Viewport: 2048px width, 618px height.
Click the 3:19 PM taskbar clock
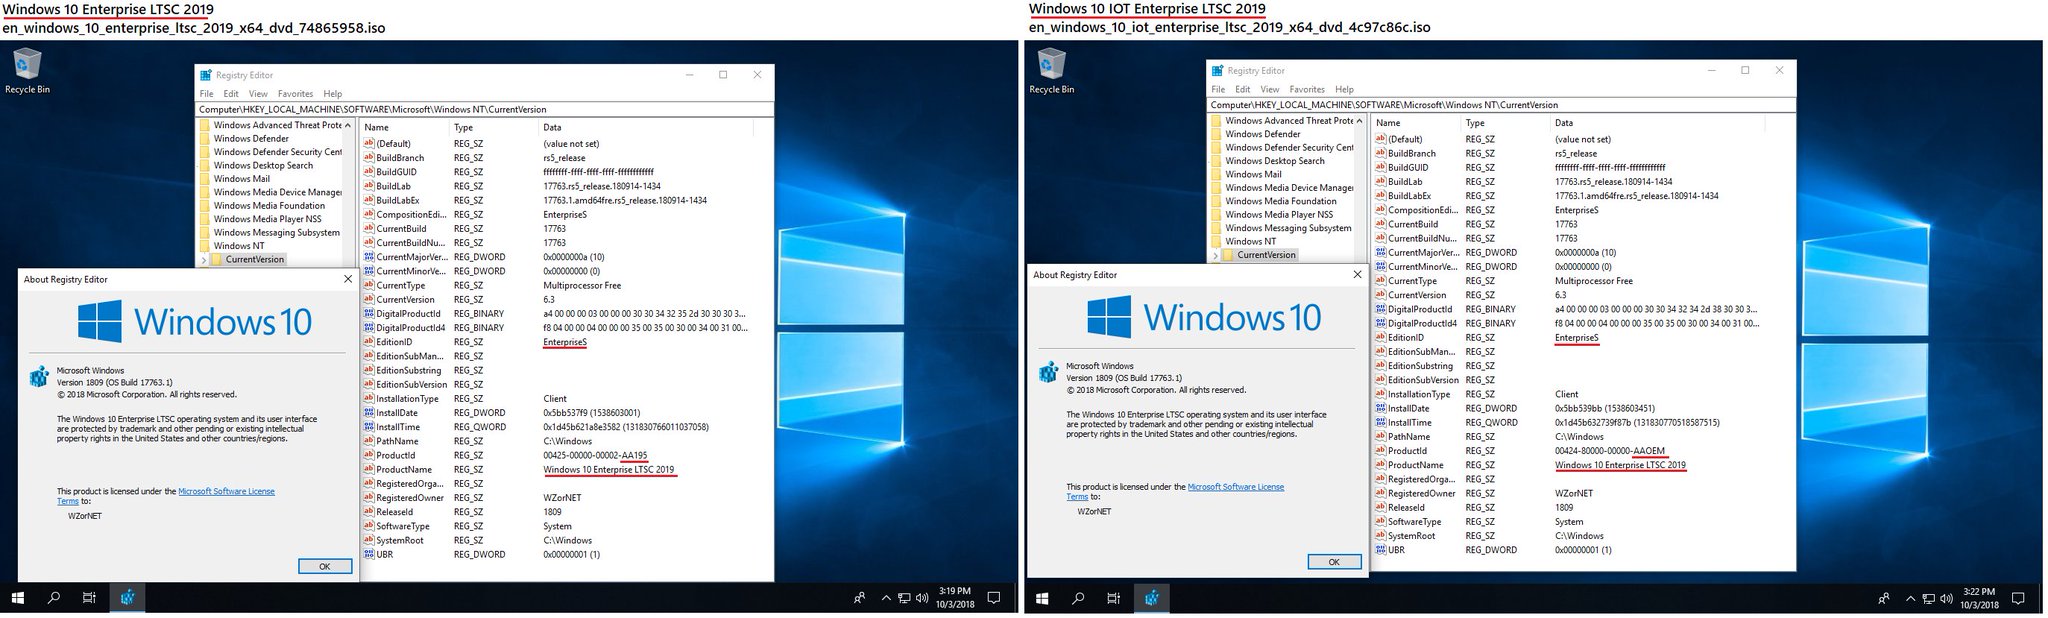tap(955, 598)
